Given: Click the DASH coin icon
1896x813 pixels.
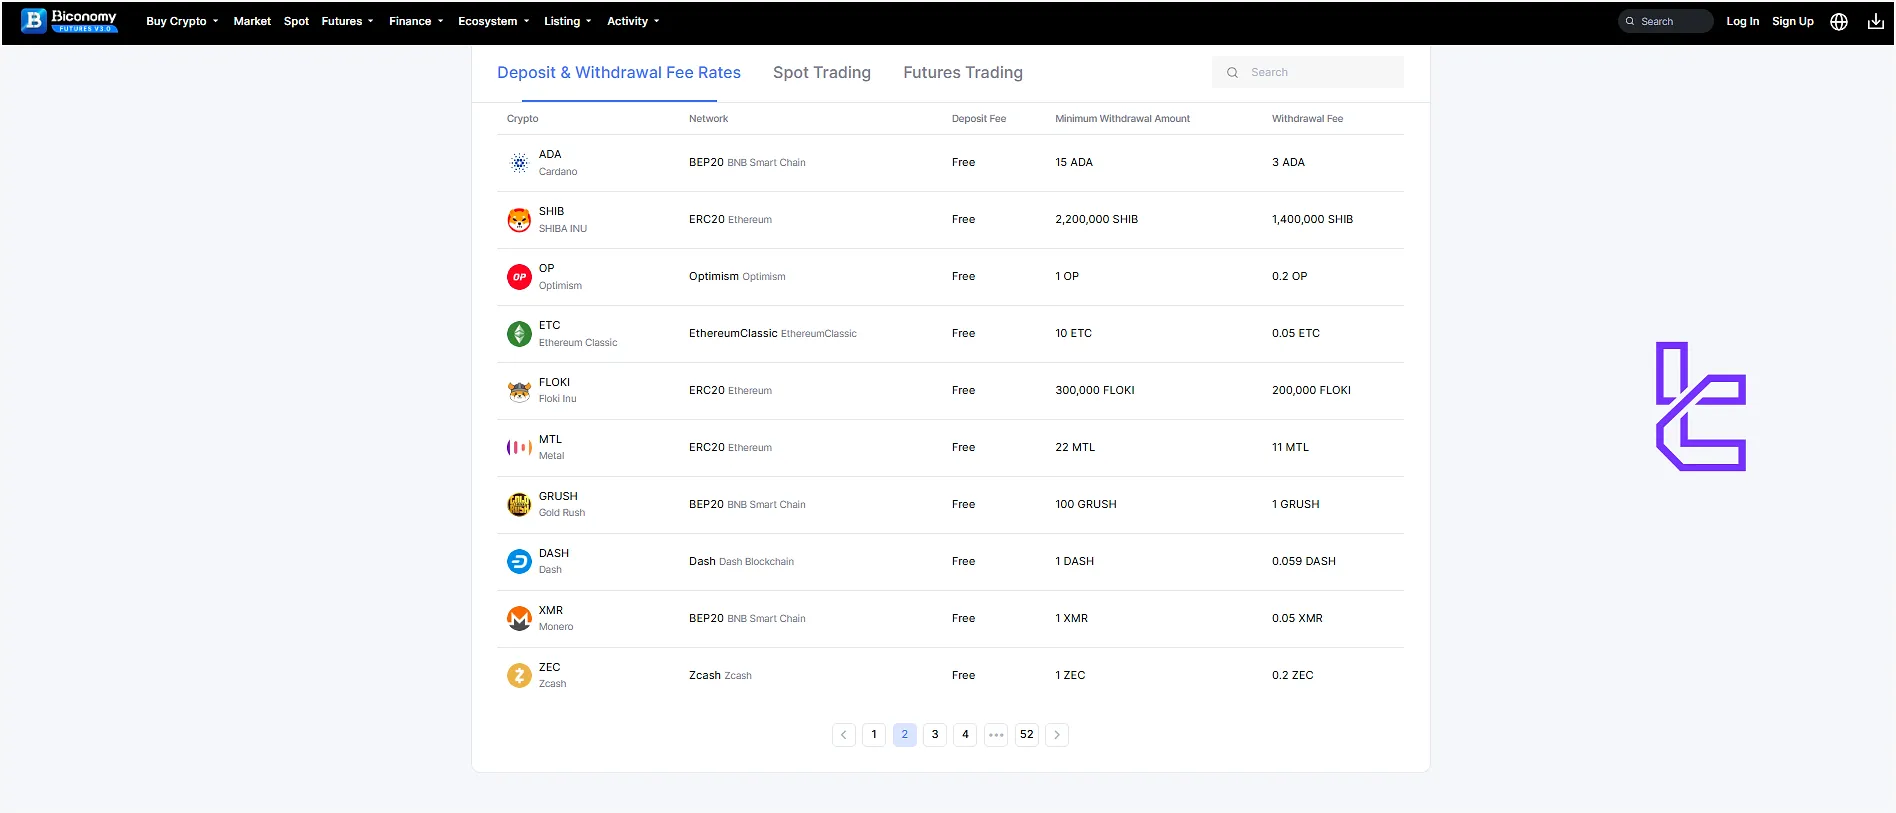Looking at the screenshot, I should (x=519, y=562).
